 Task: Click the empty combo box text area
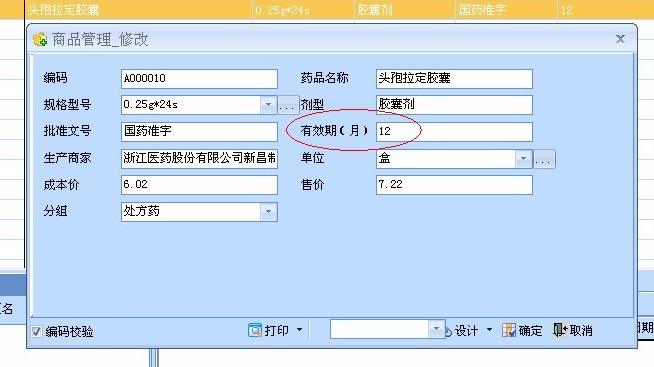click(x=379, y=329)
